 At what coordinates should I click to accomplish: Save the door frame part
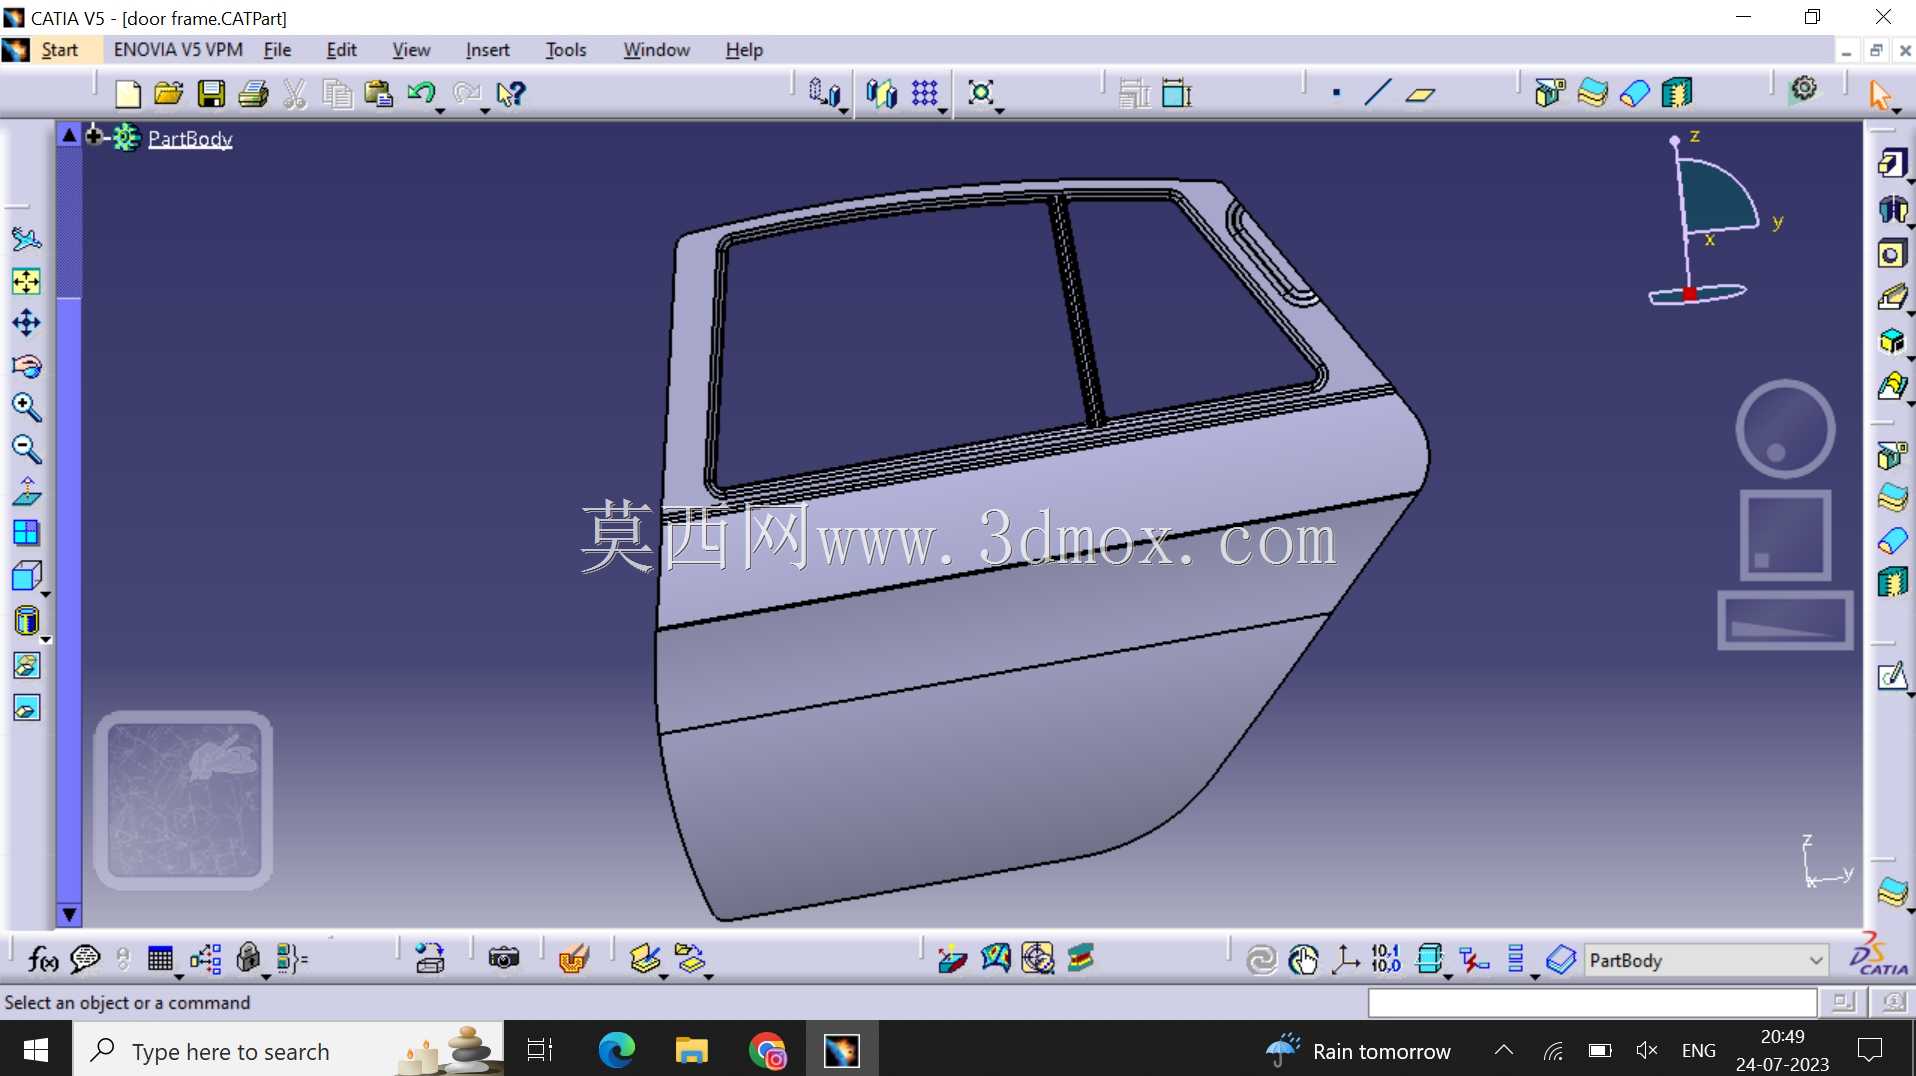(x=211, y=94)
